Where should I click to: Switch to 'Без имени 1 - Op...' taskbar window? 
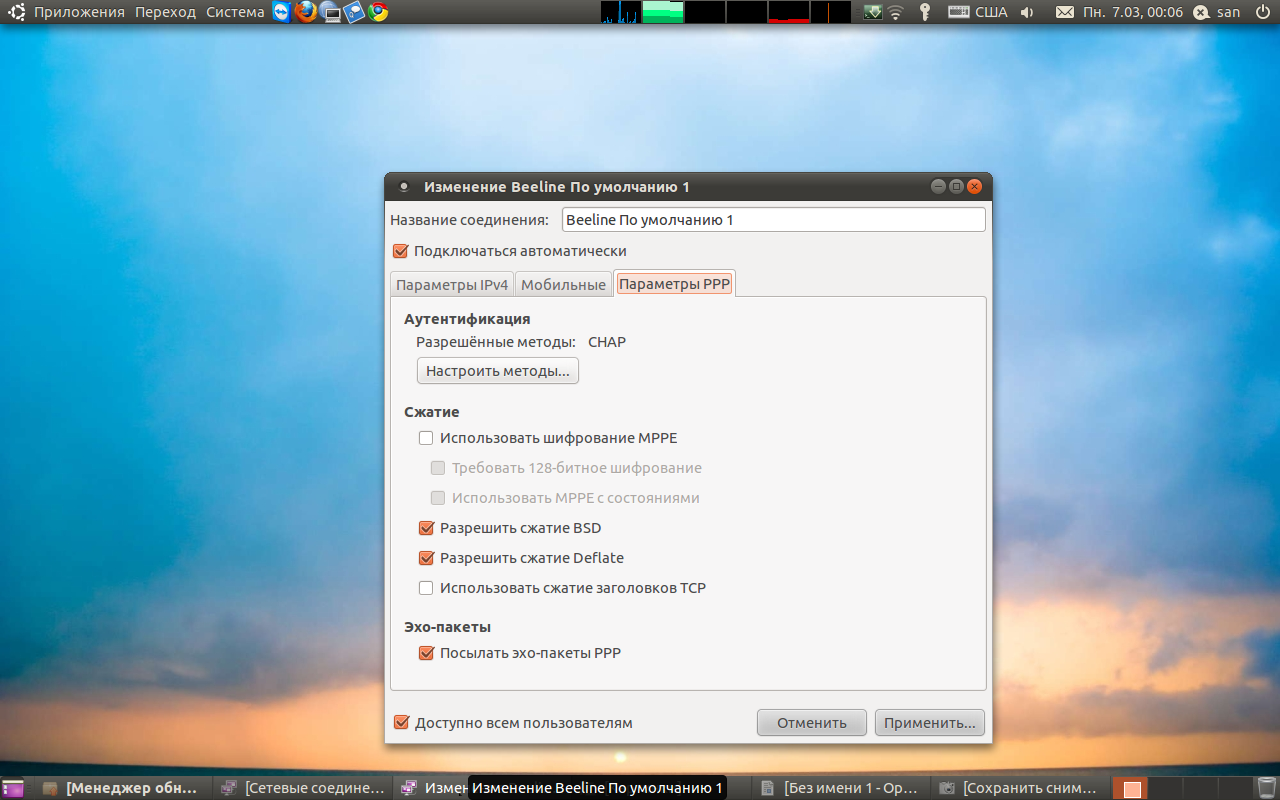[x=842, y=788]
